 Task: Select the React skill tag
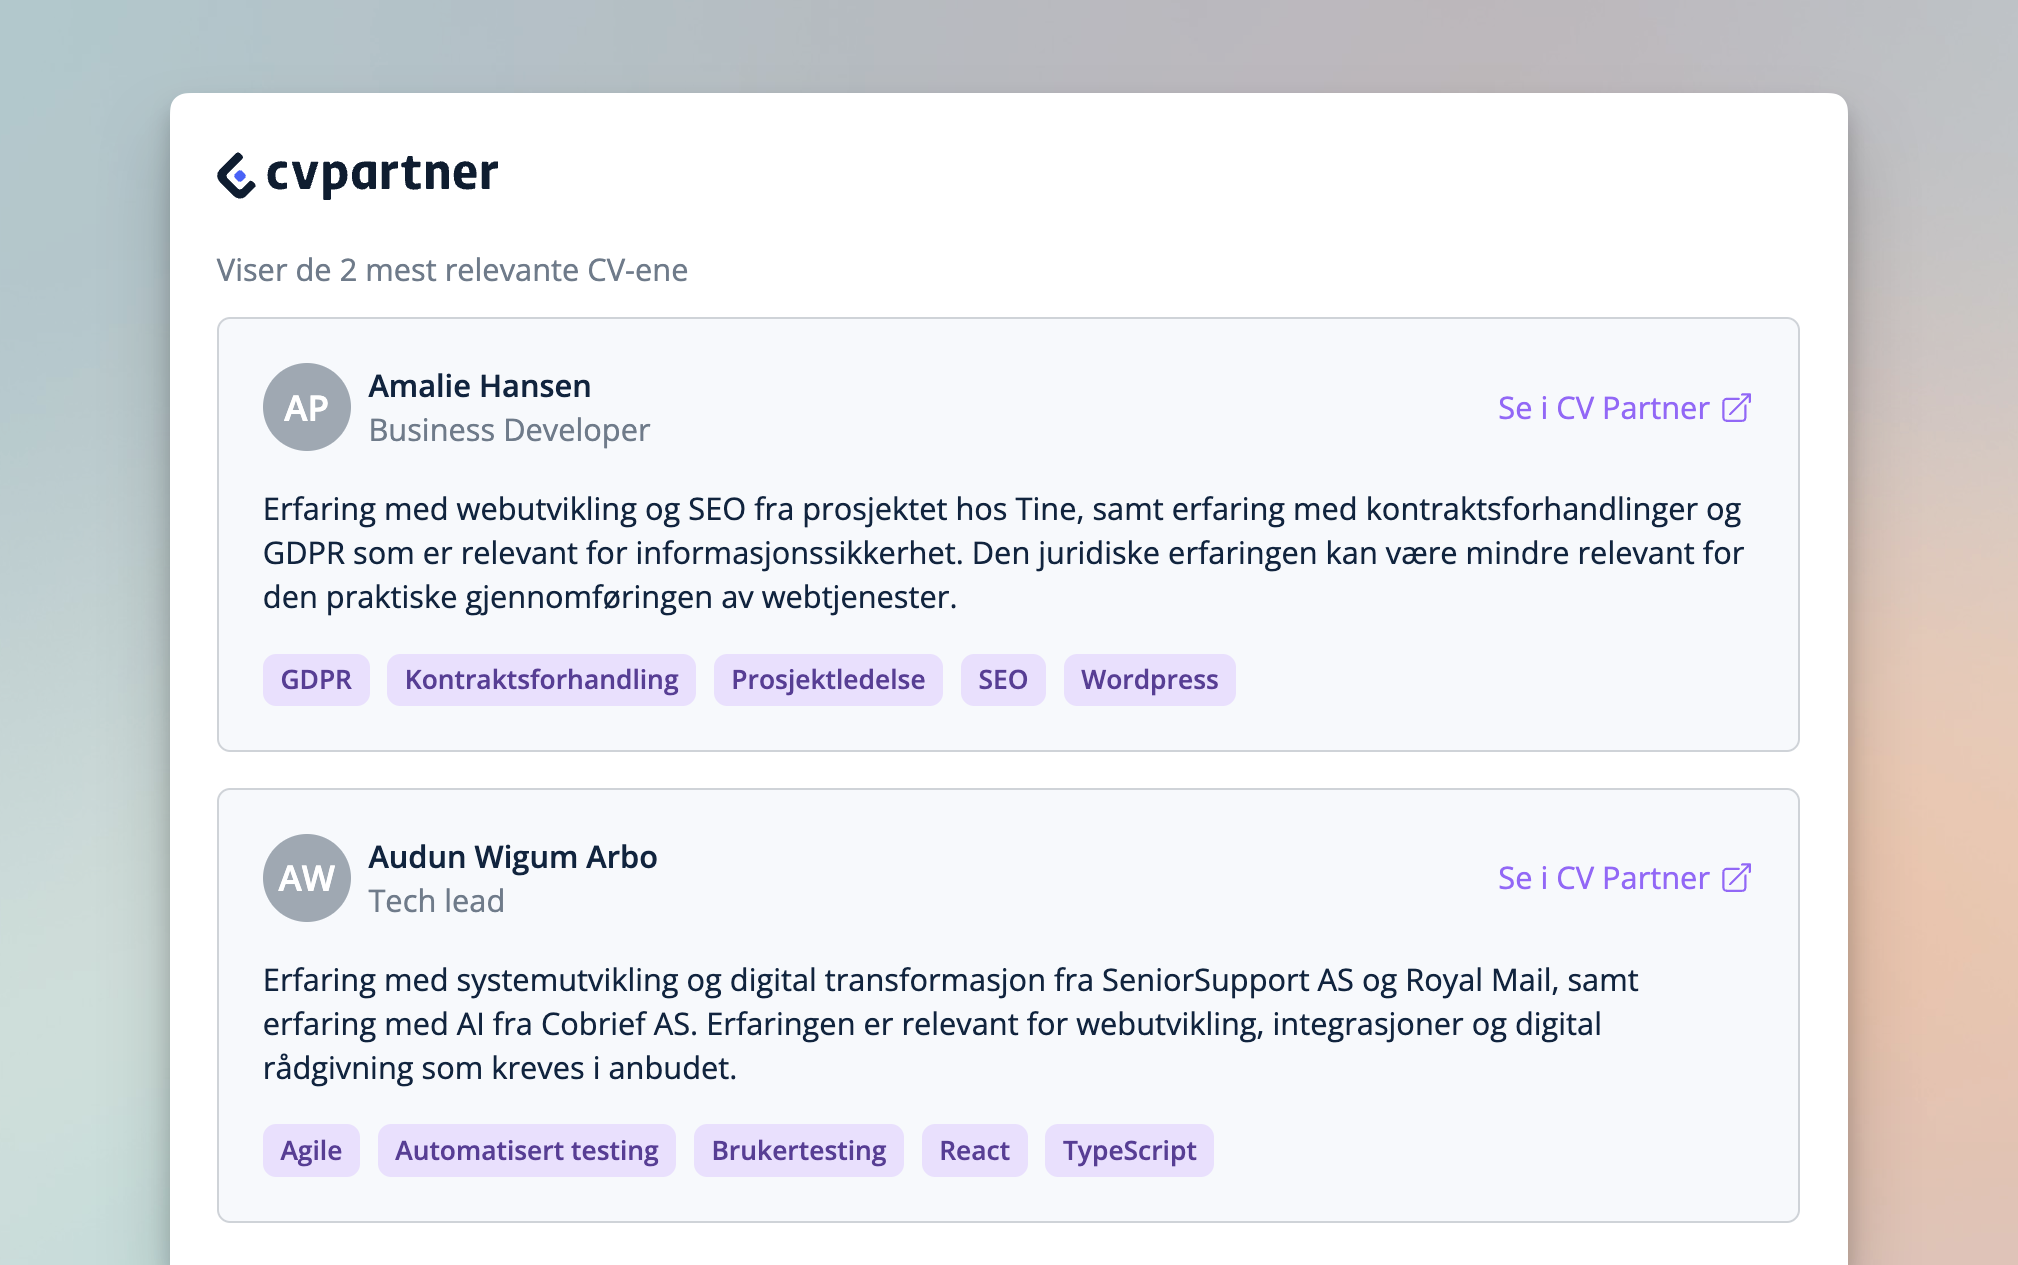(974, 1151)
